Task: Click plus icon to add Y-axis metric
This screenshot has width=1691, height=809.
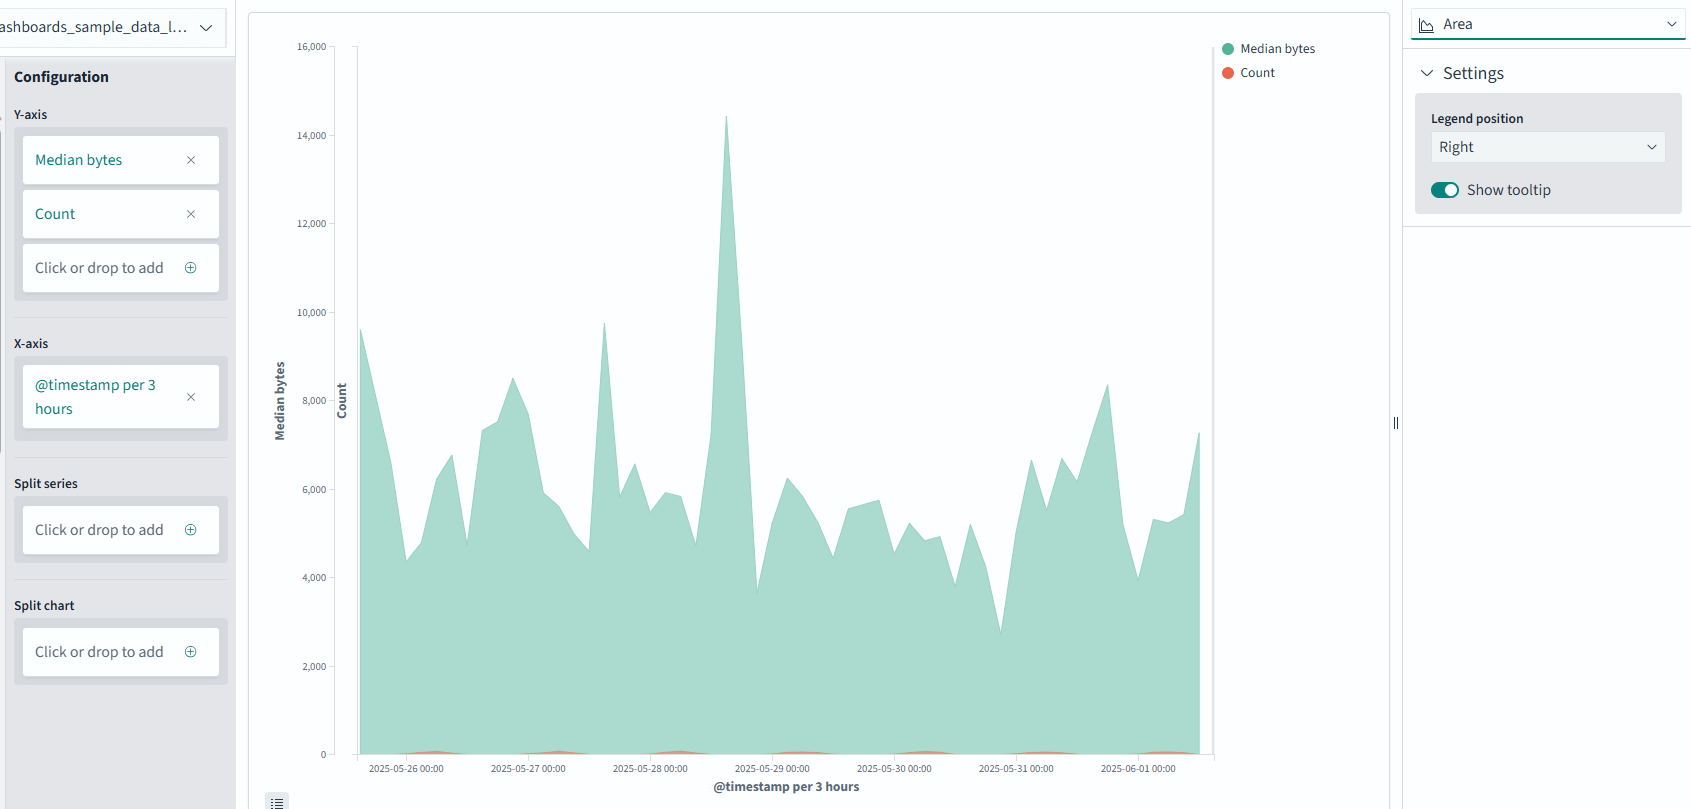Action: [191, 268]
